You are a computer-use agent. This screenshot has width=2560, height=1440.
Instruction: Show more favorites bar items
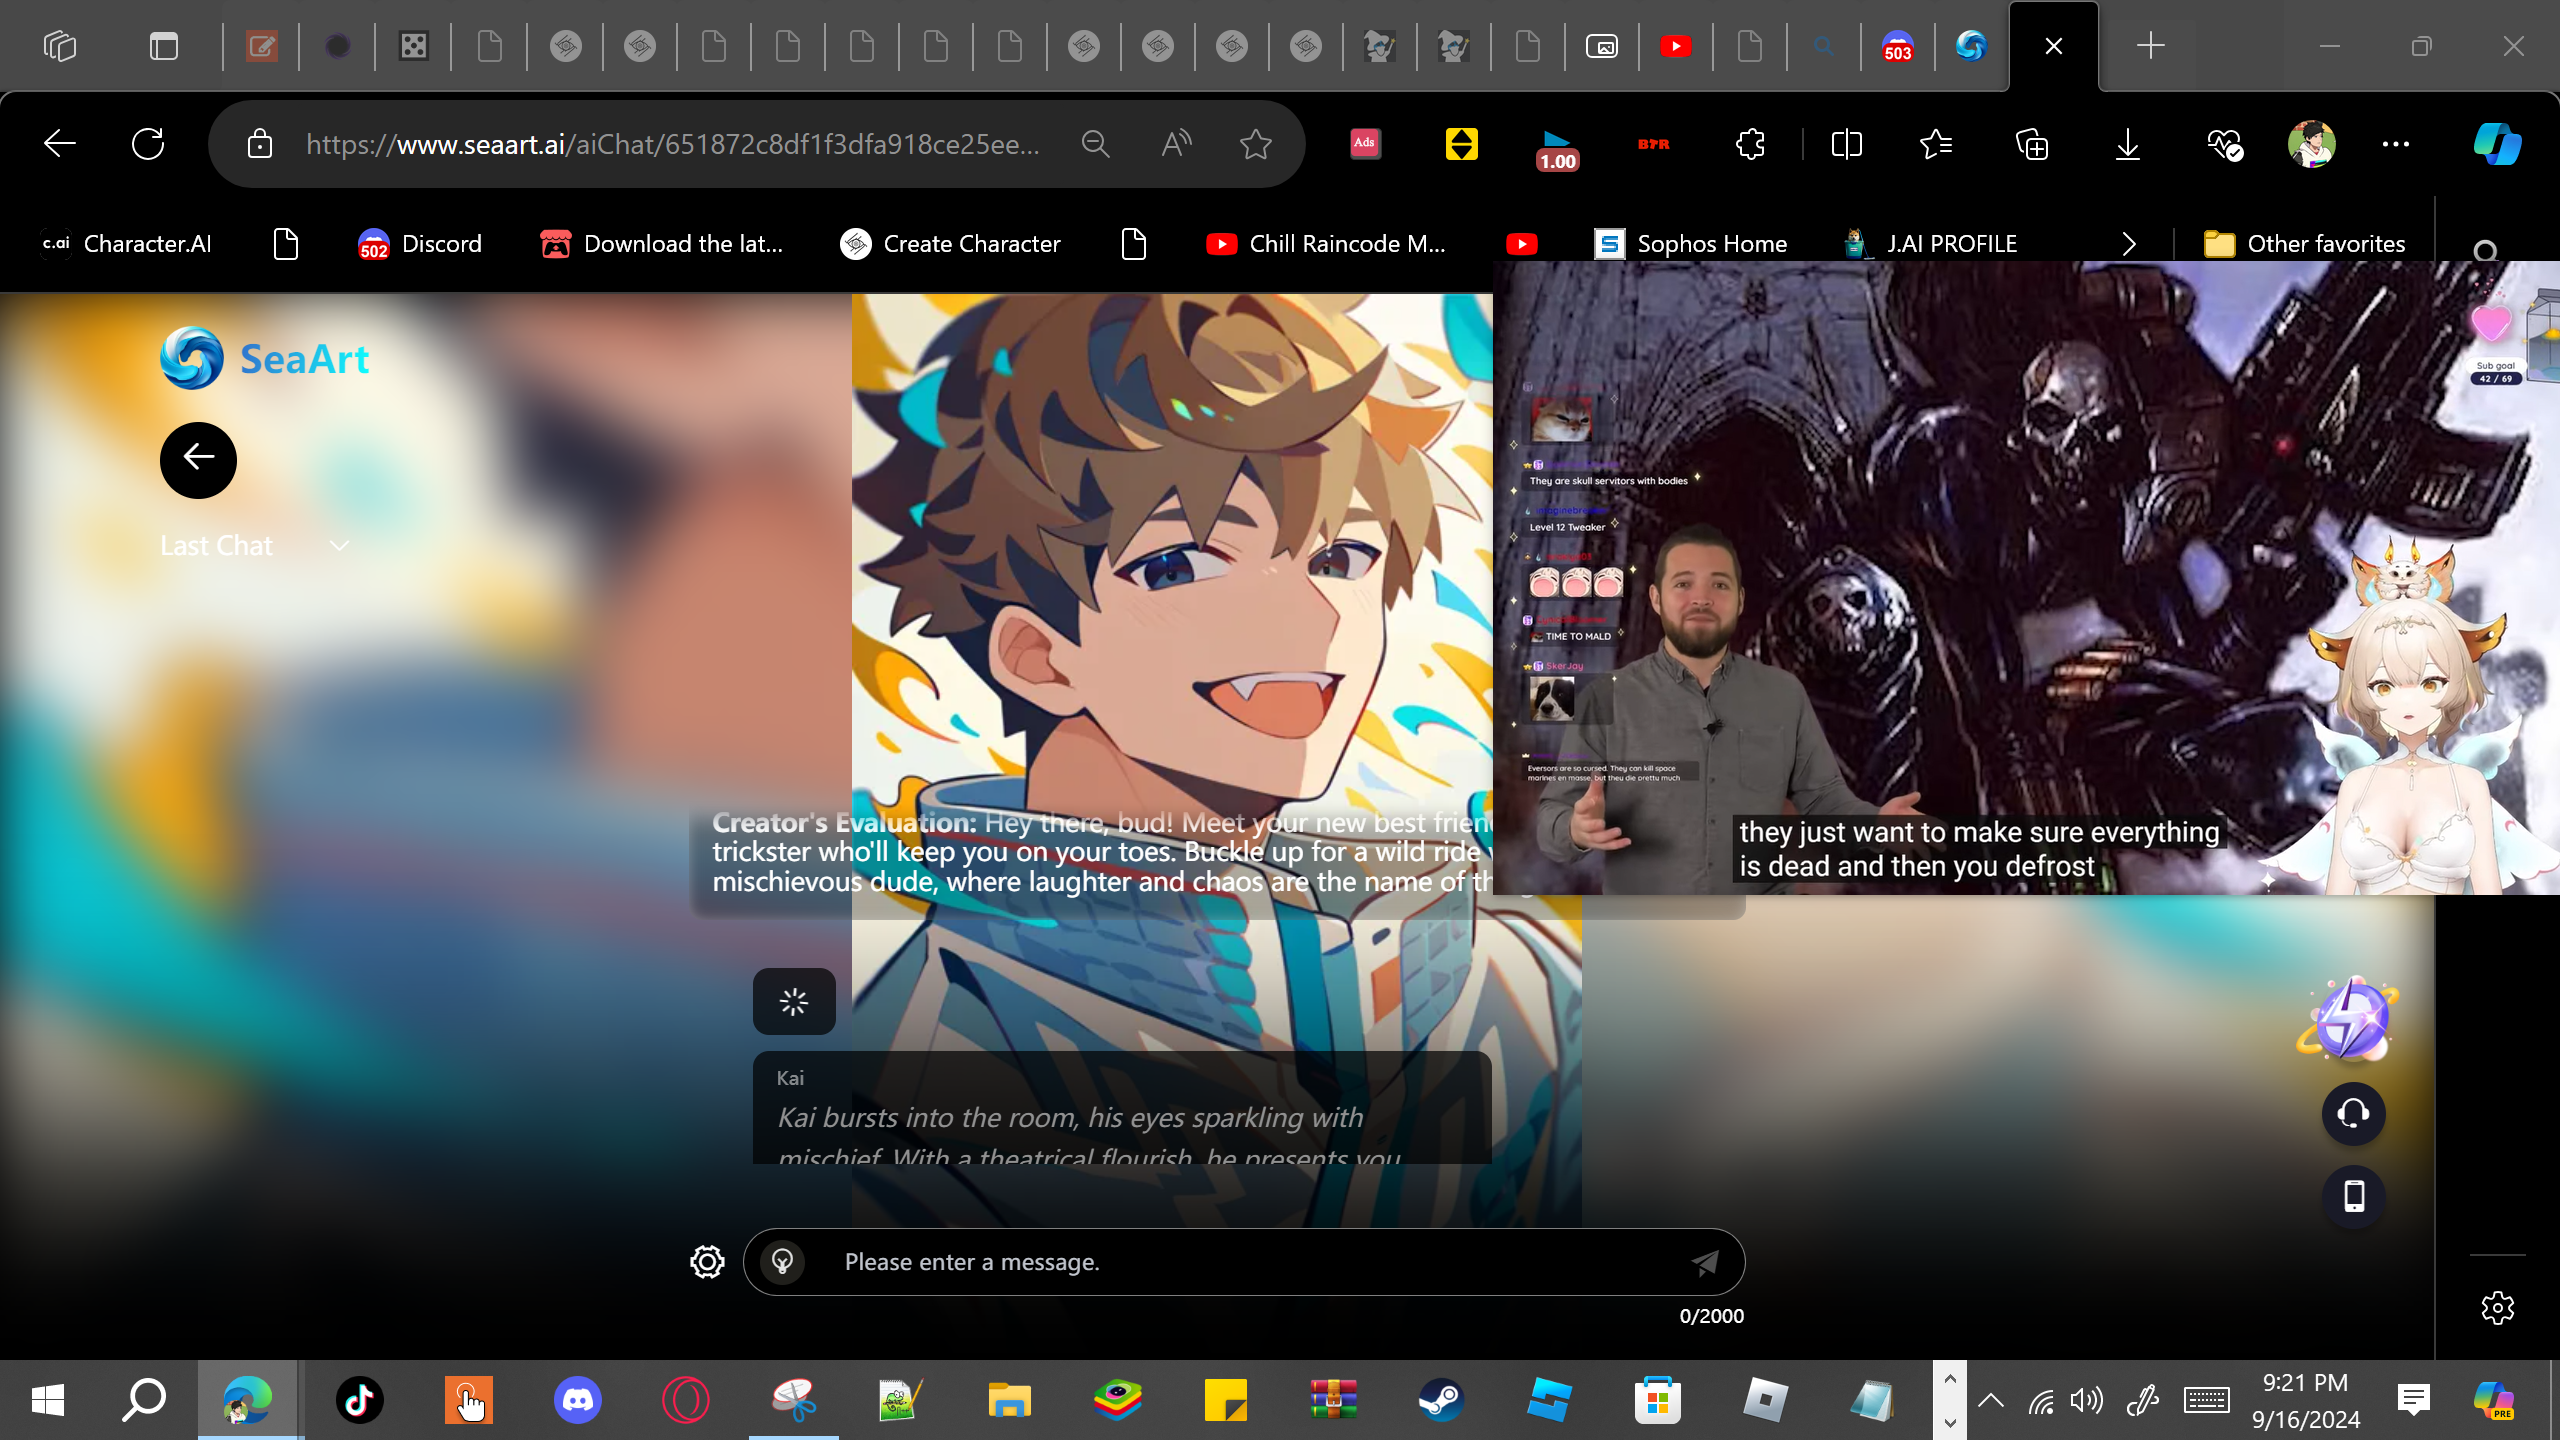coord(2129,244)
